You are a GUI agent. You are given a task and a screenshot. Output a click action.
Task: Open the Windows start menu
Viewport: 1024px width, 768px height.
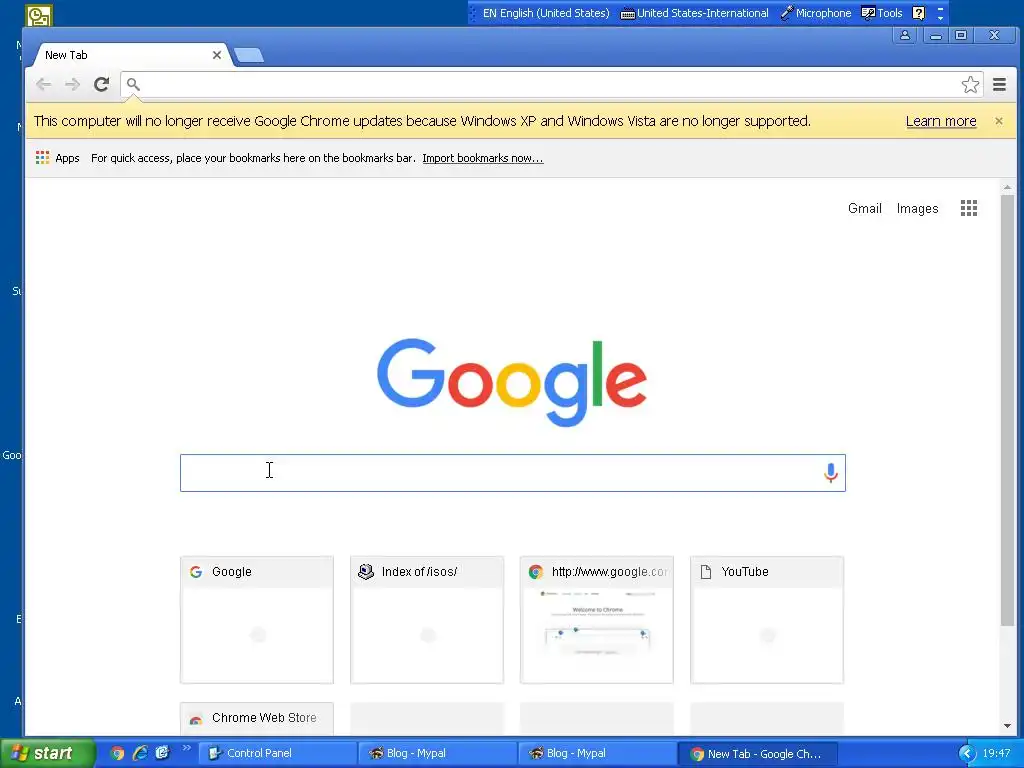click(x=47, y=753)
